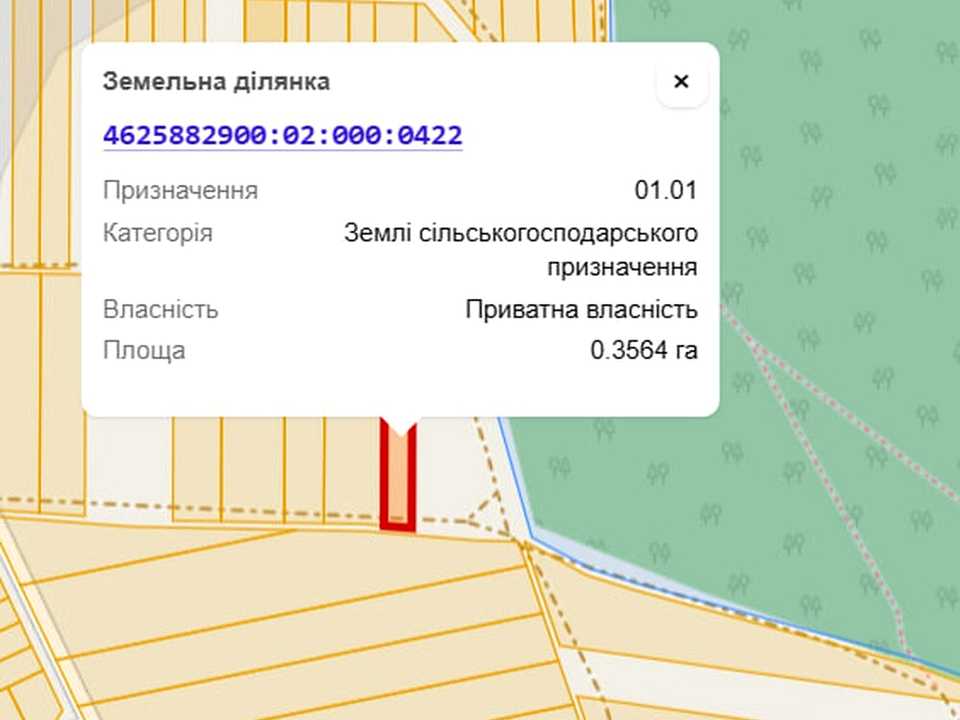The height and width of the screenshot is (720, 960).
Task: Close the Земельна ділянка popup
Action: click(x=681, y=81)
